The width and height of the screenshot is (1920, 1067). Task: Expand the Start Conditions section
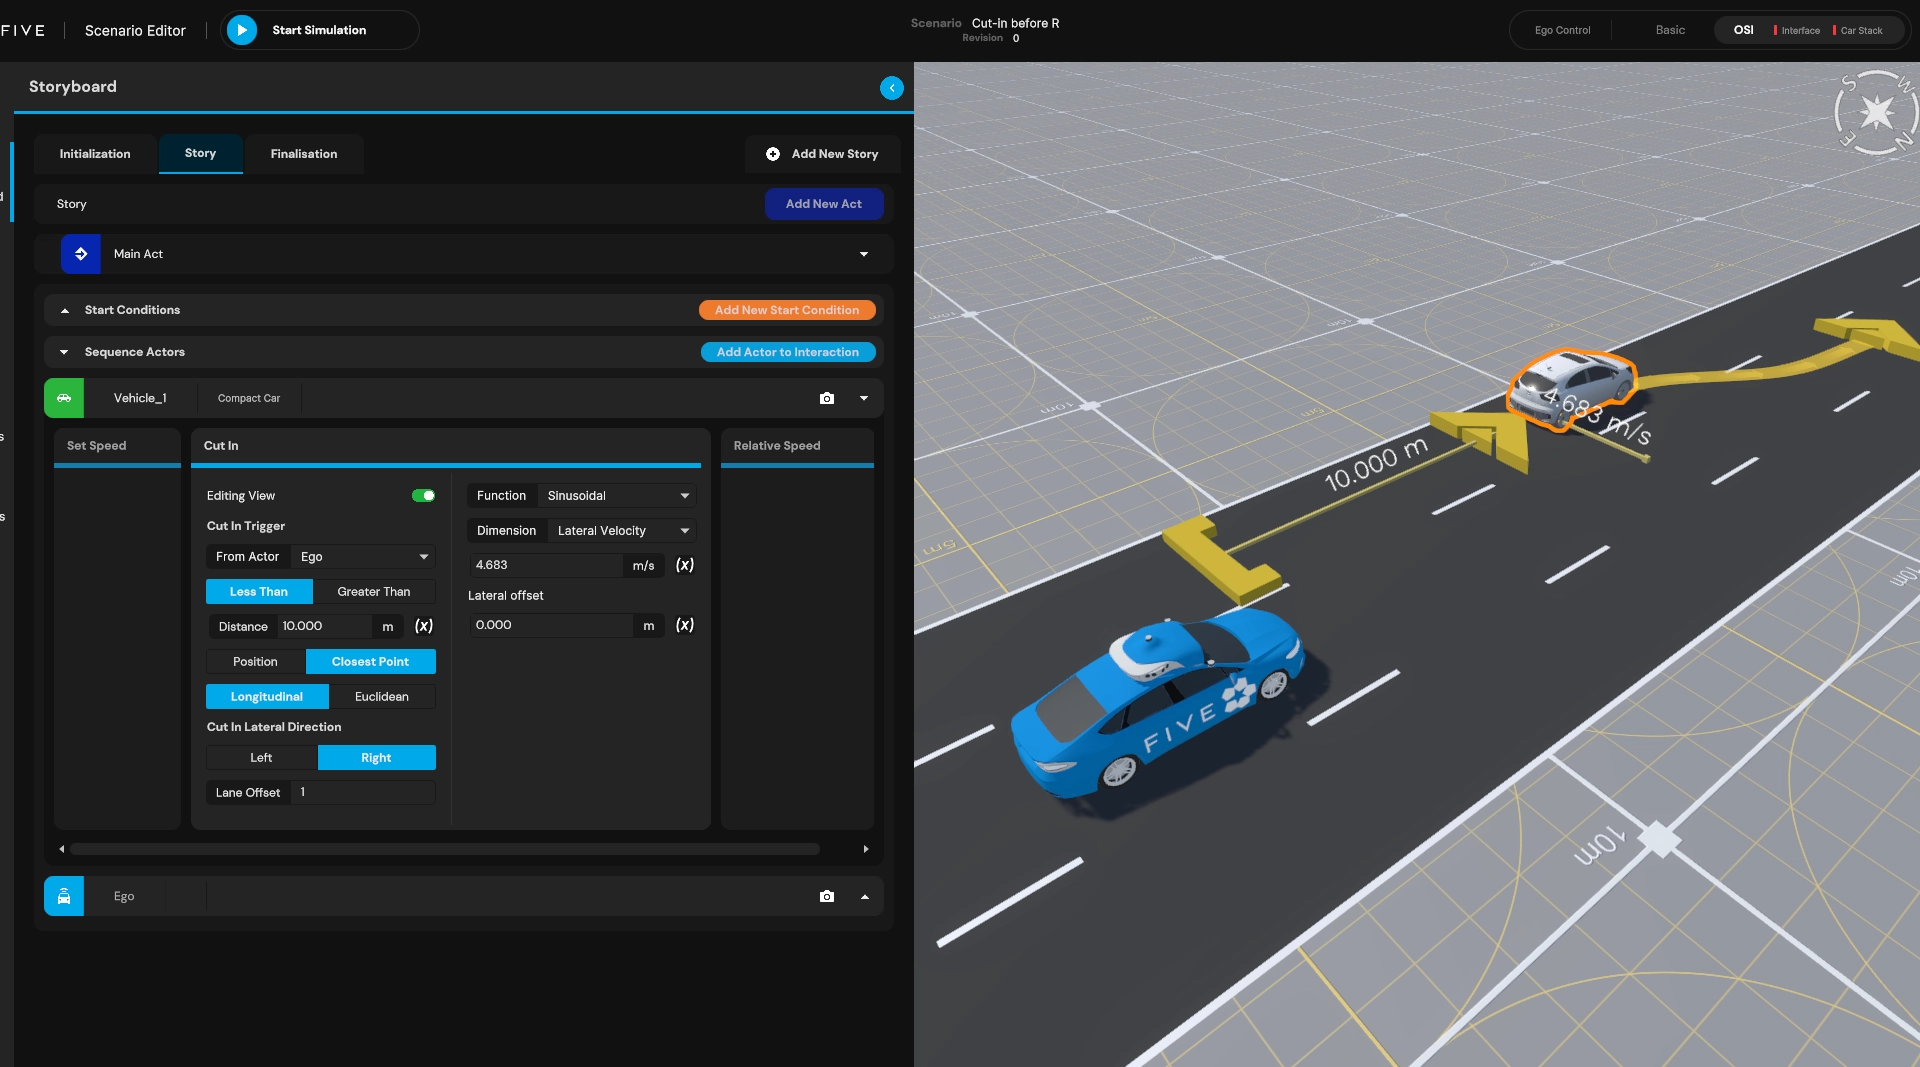[x=65, y=310]
